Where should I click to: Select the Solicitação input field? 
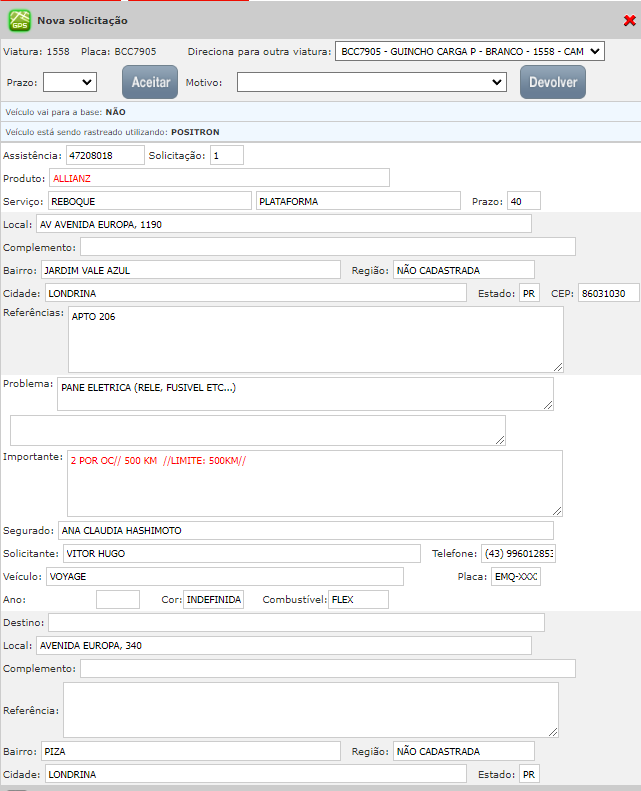coord(226,155)
